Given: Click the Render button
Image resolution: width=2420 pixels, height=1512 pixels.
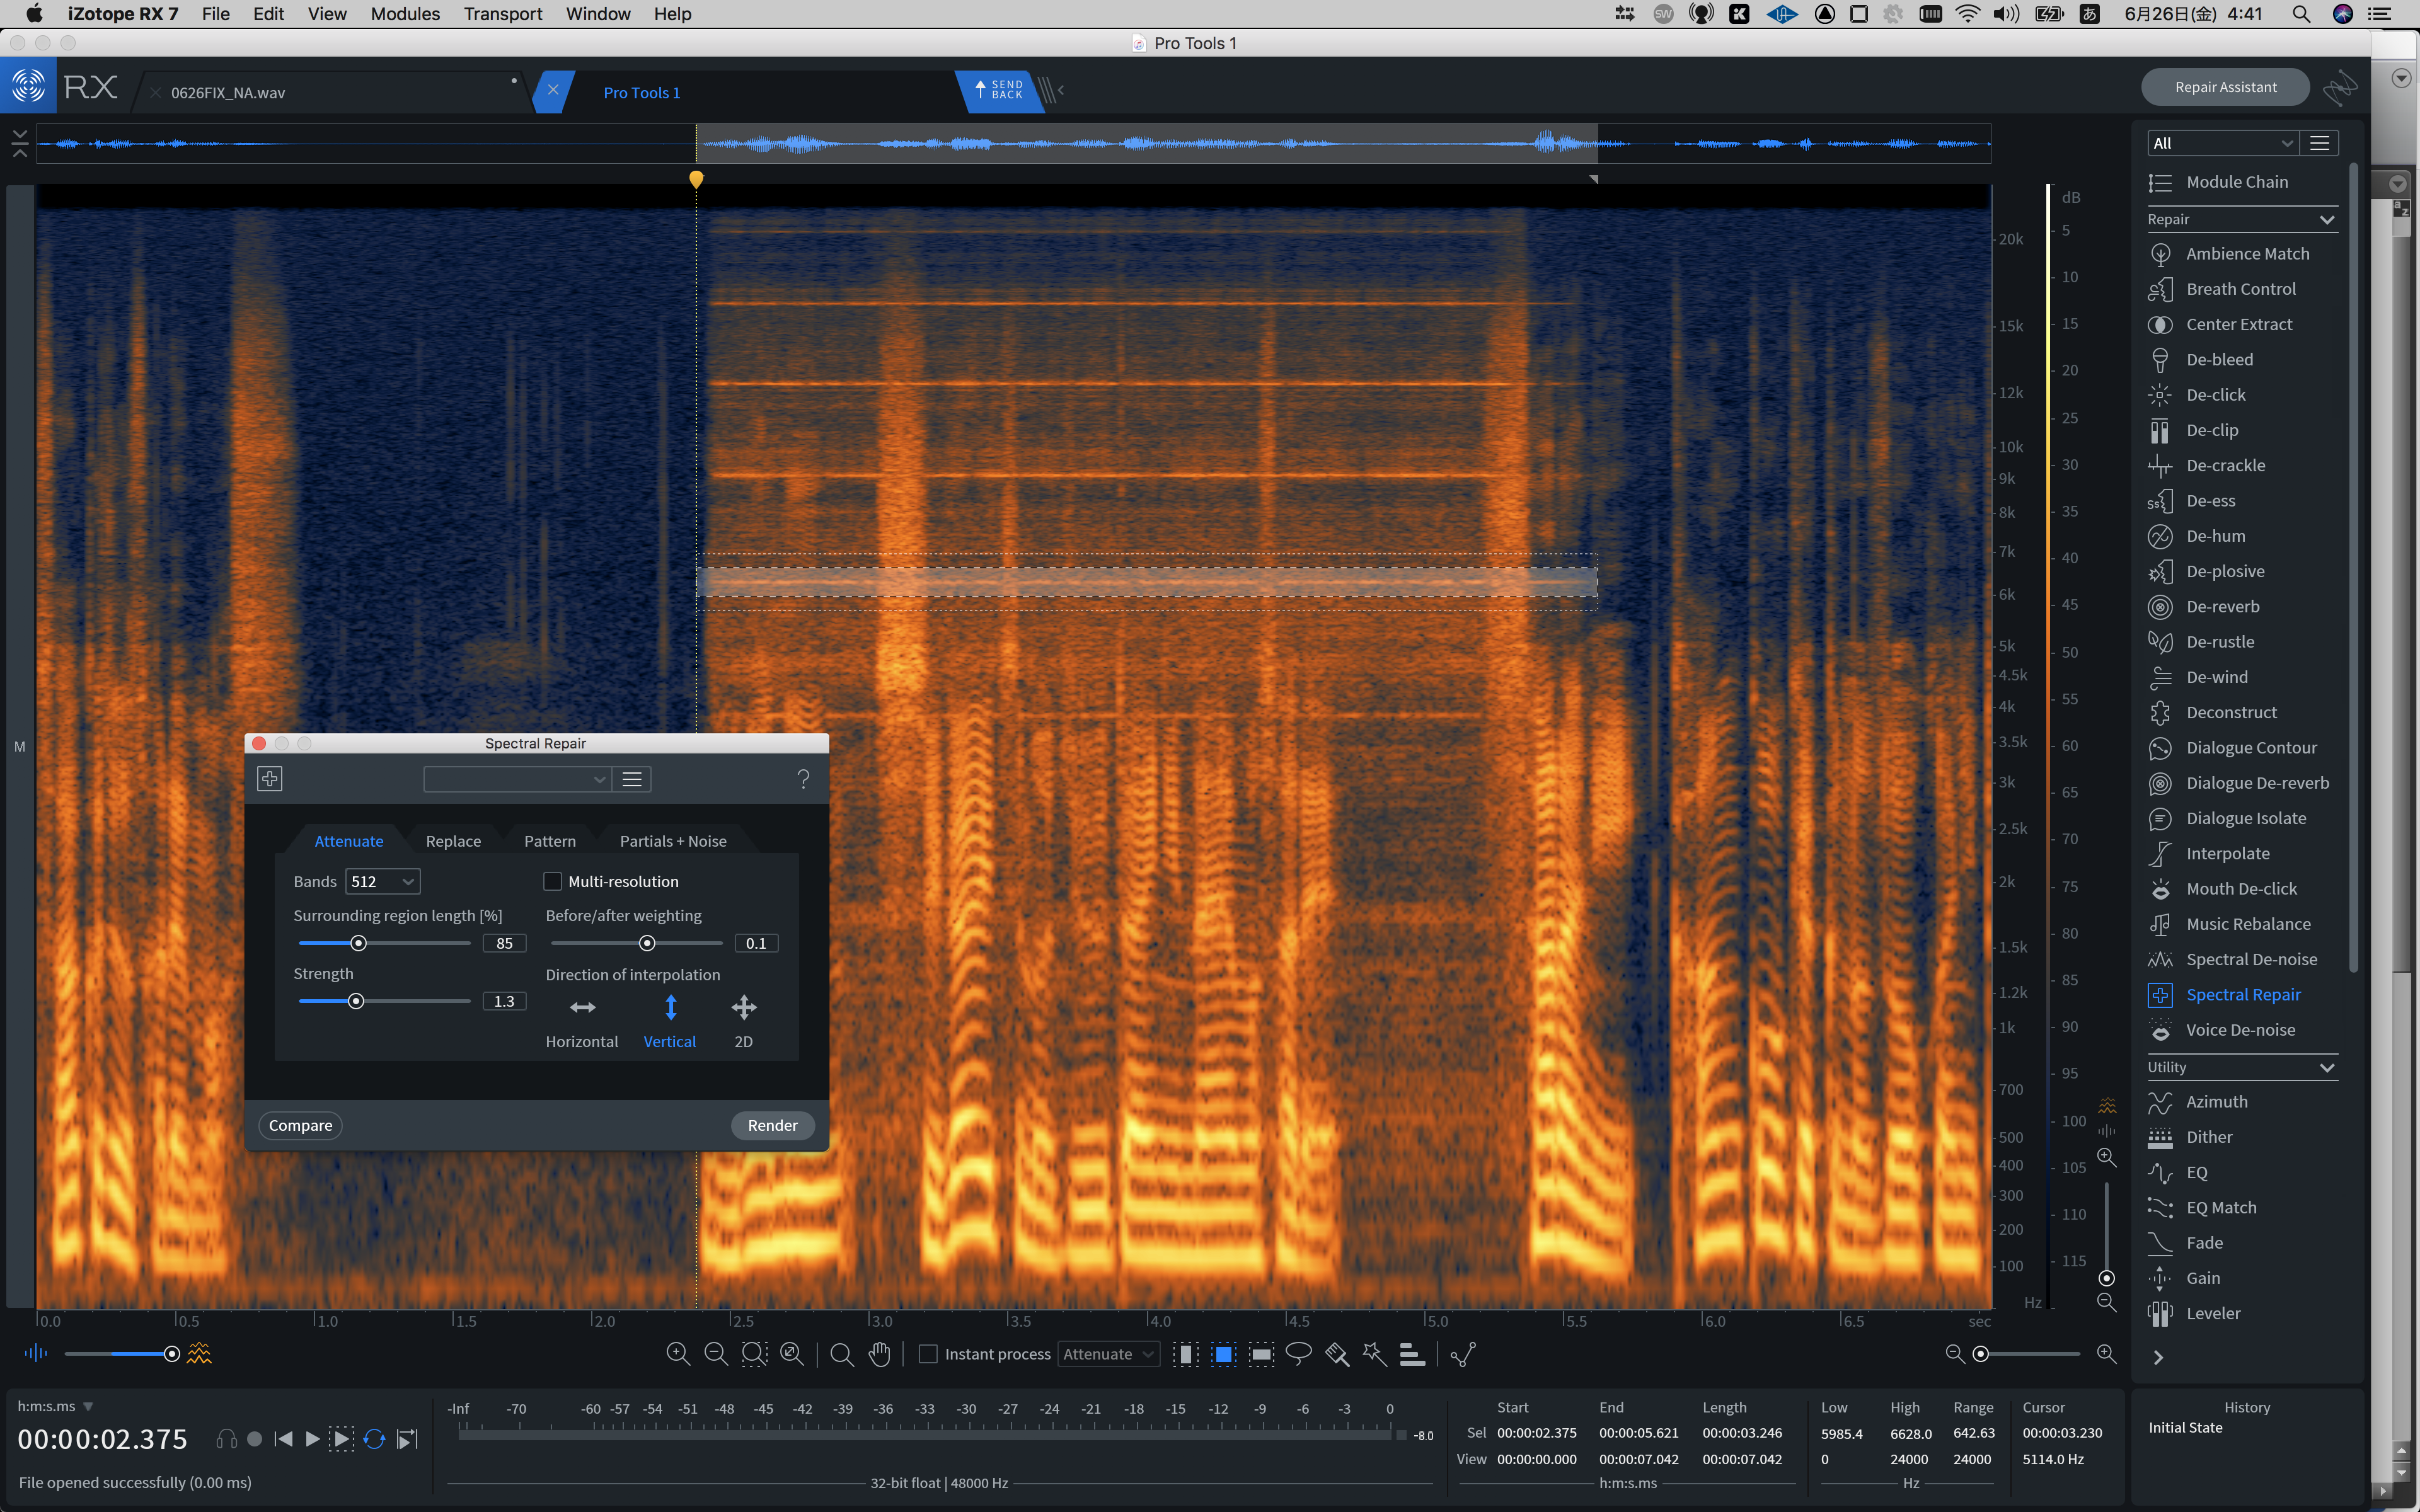Looking at the screenshot, I should tap(772, 1125).
